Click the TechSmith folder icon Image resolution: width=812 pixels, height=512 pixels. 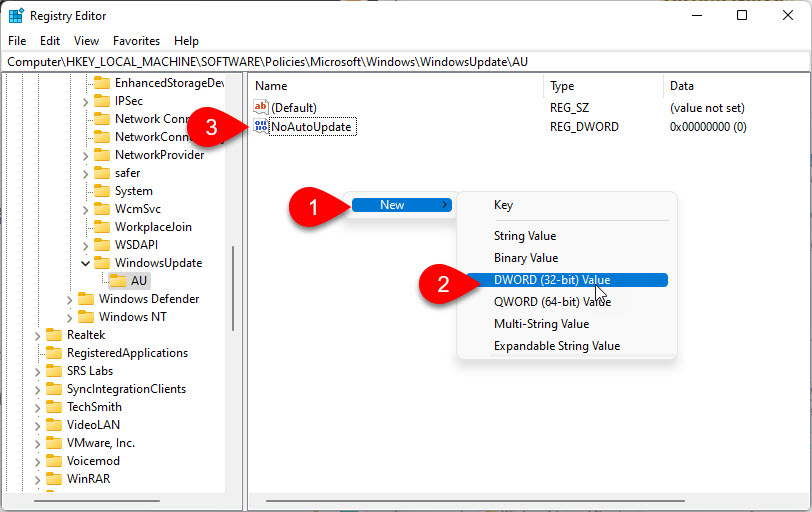pos(54,407)
